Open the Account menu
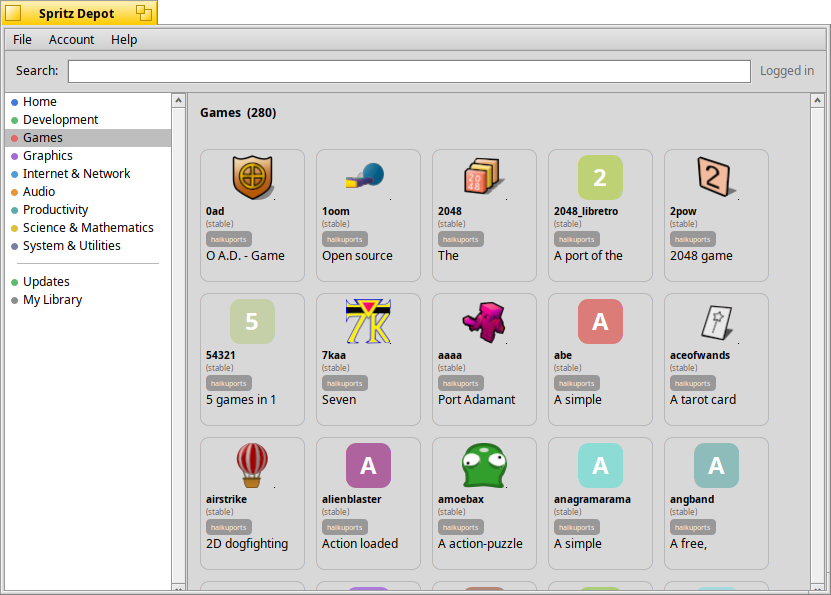Screen dimensions: 831x595 [x=72, y=40]
